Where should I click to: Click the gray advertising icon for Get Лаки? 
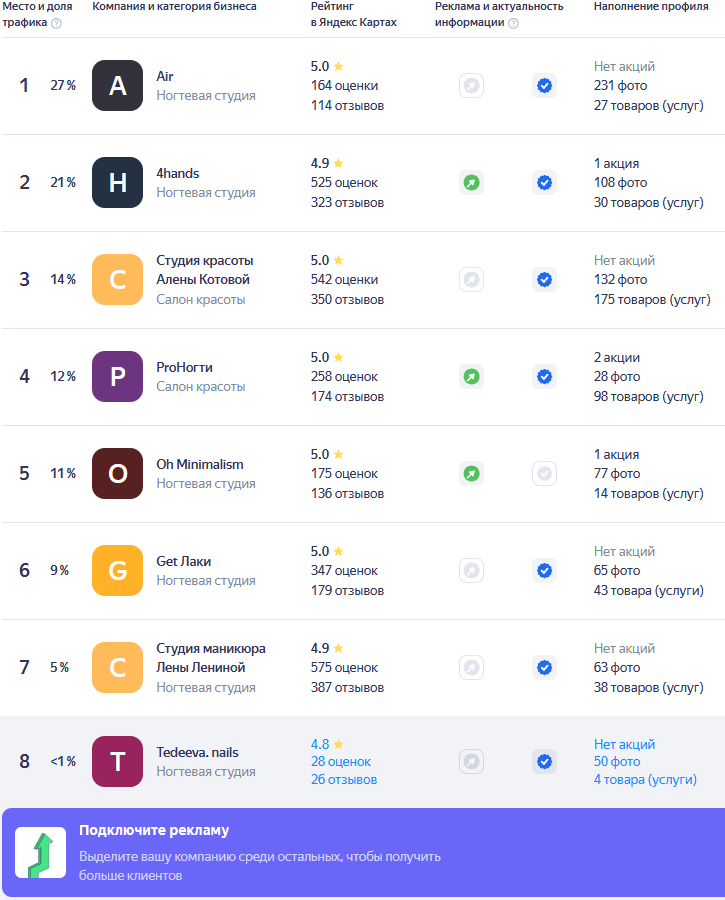tap(471, 571)
